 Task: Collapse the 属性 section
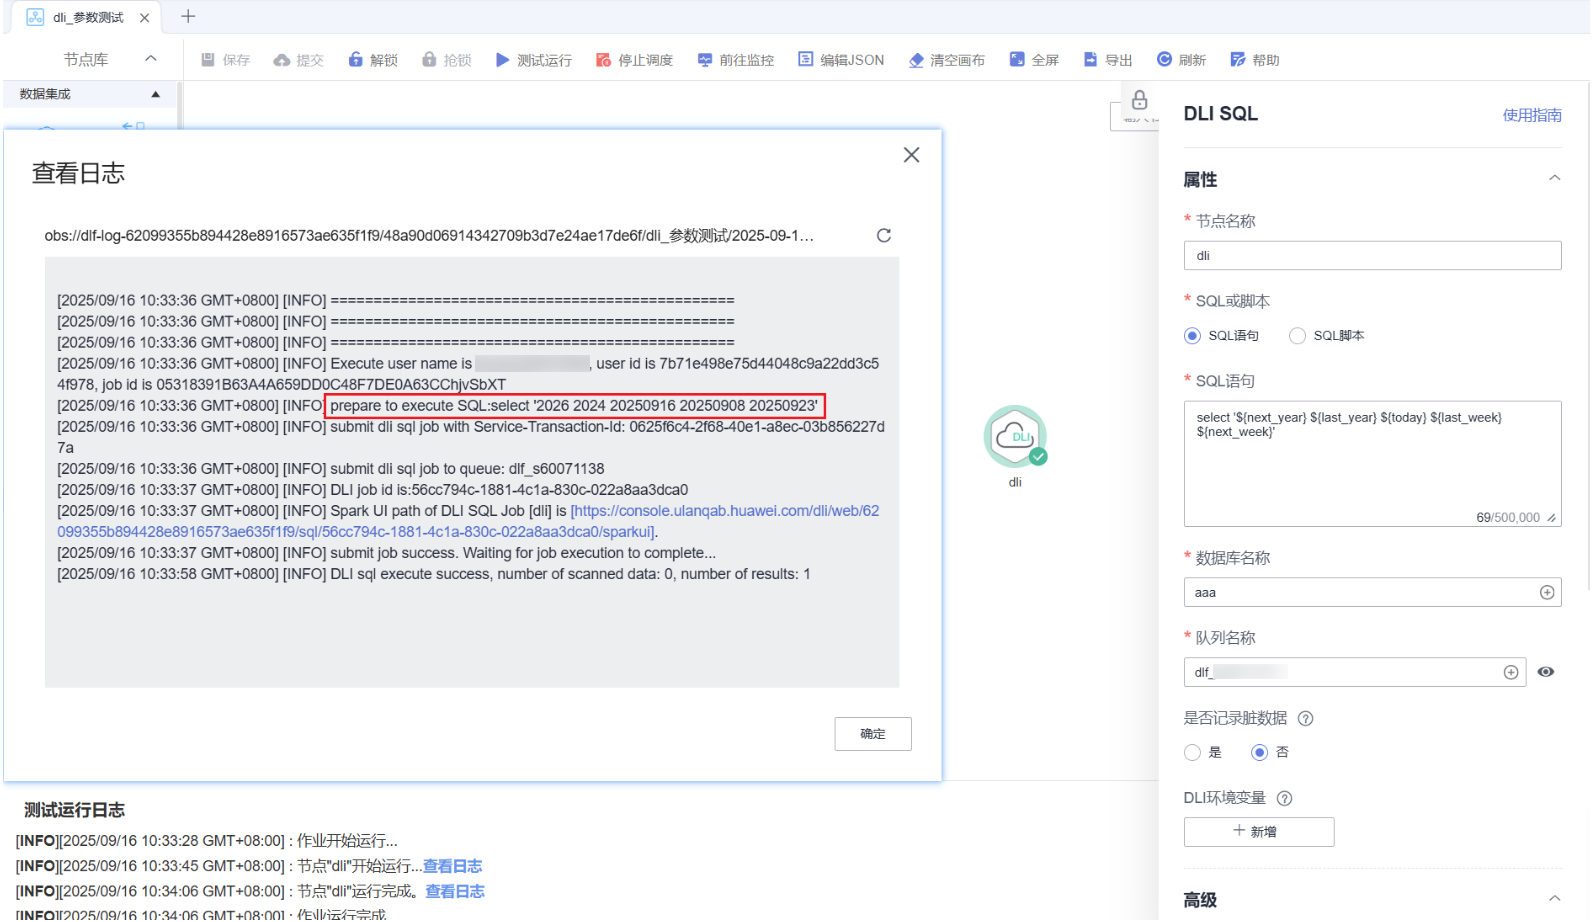coord(1554,179)
